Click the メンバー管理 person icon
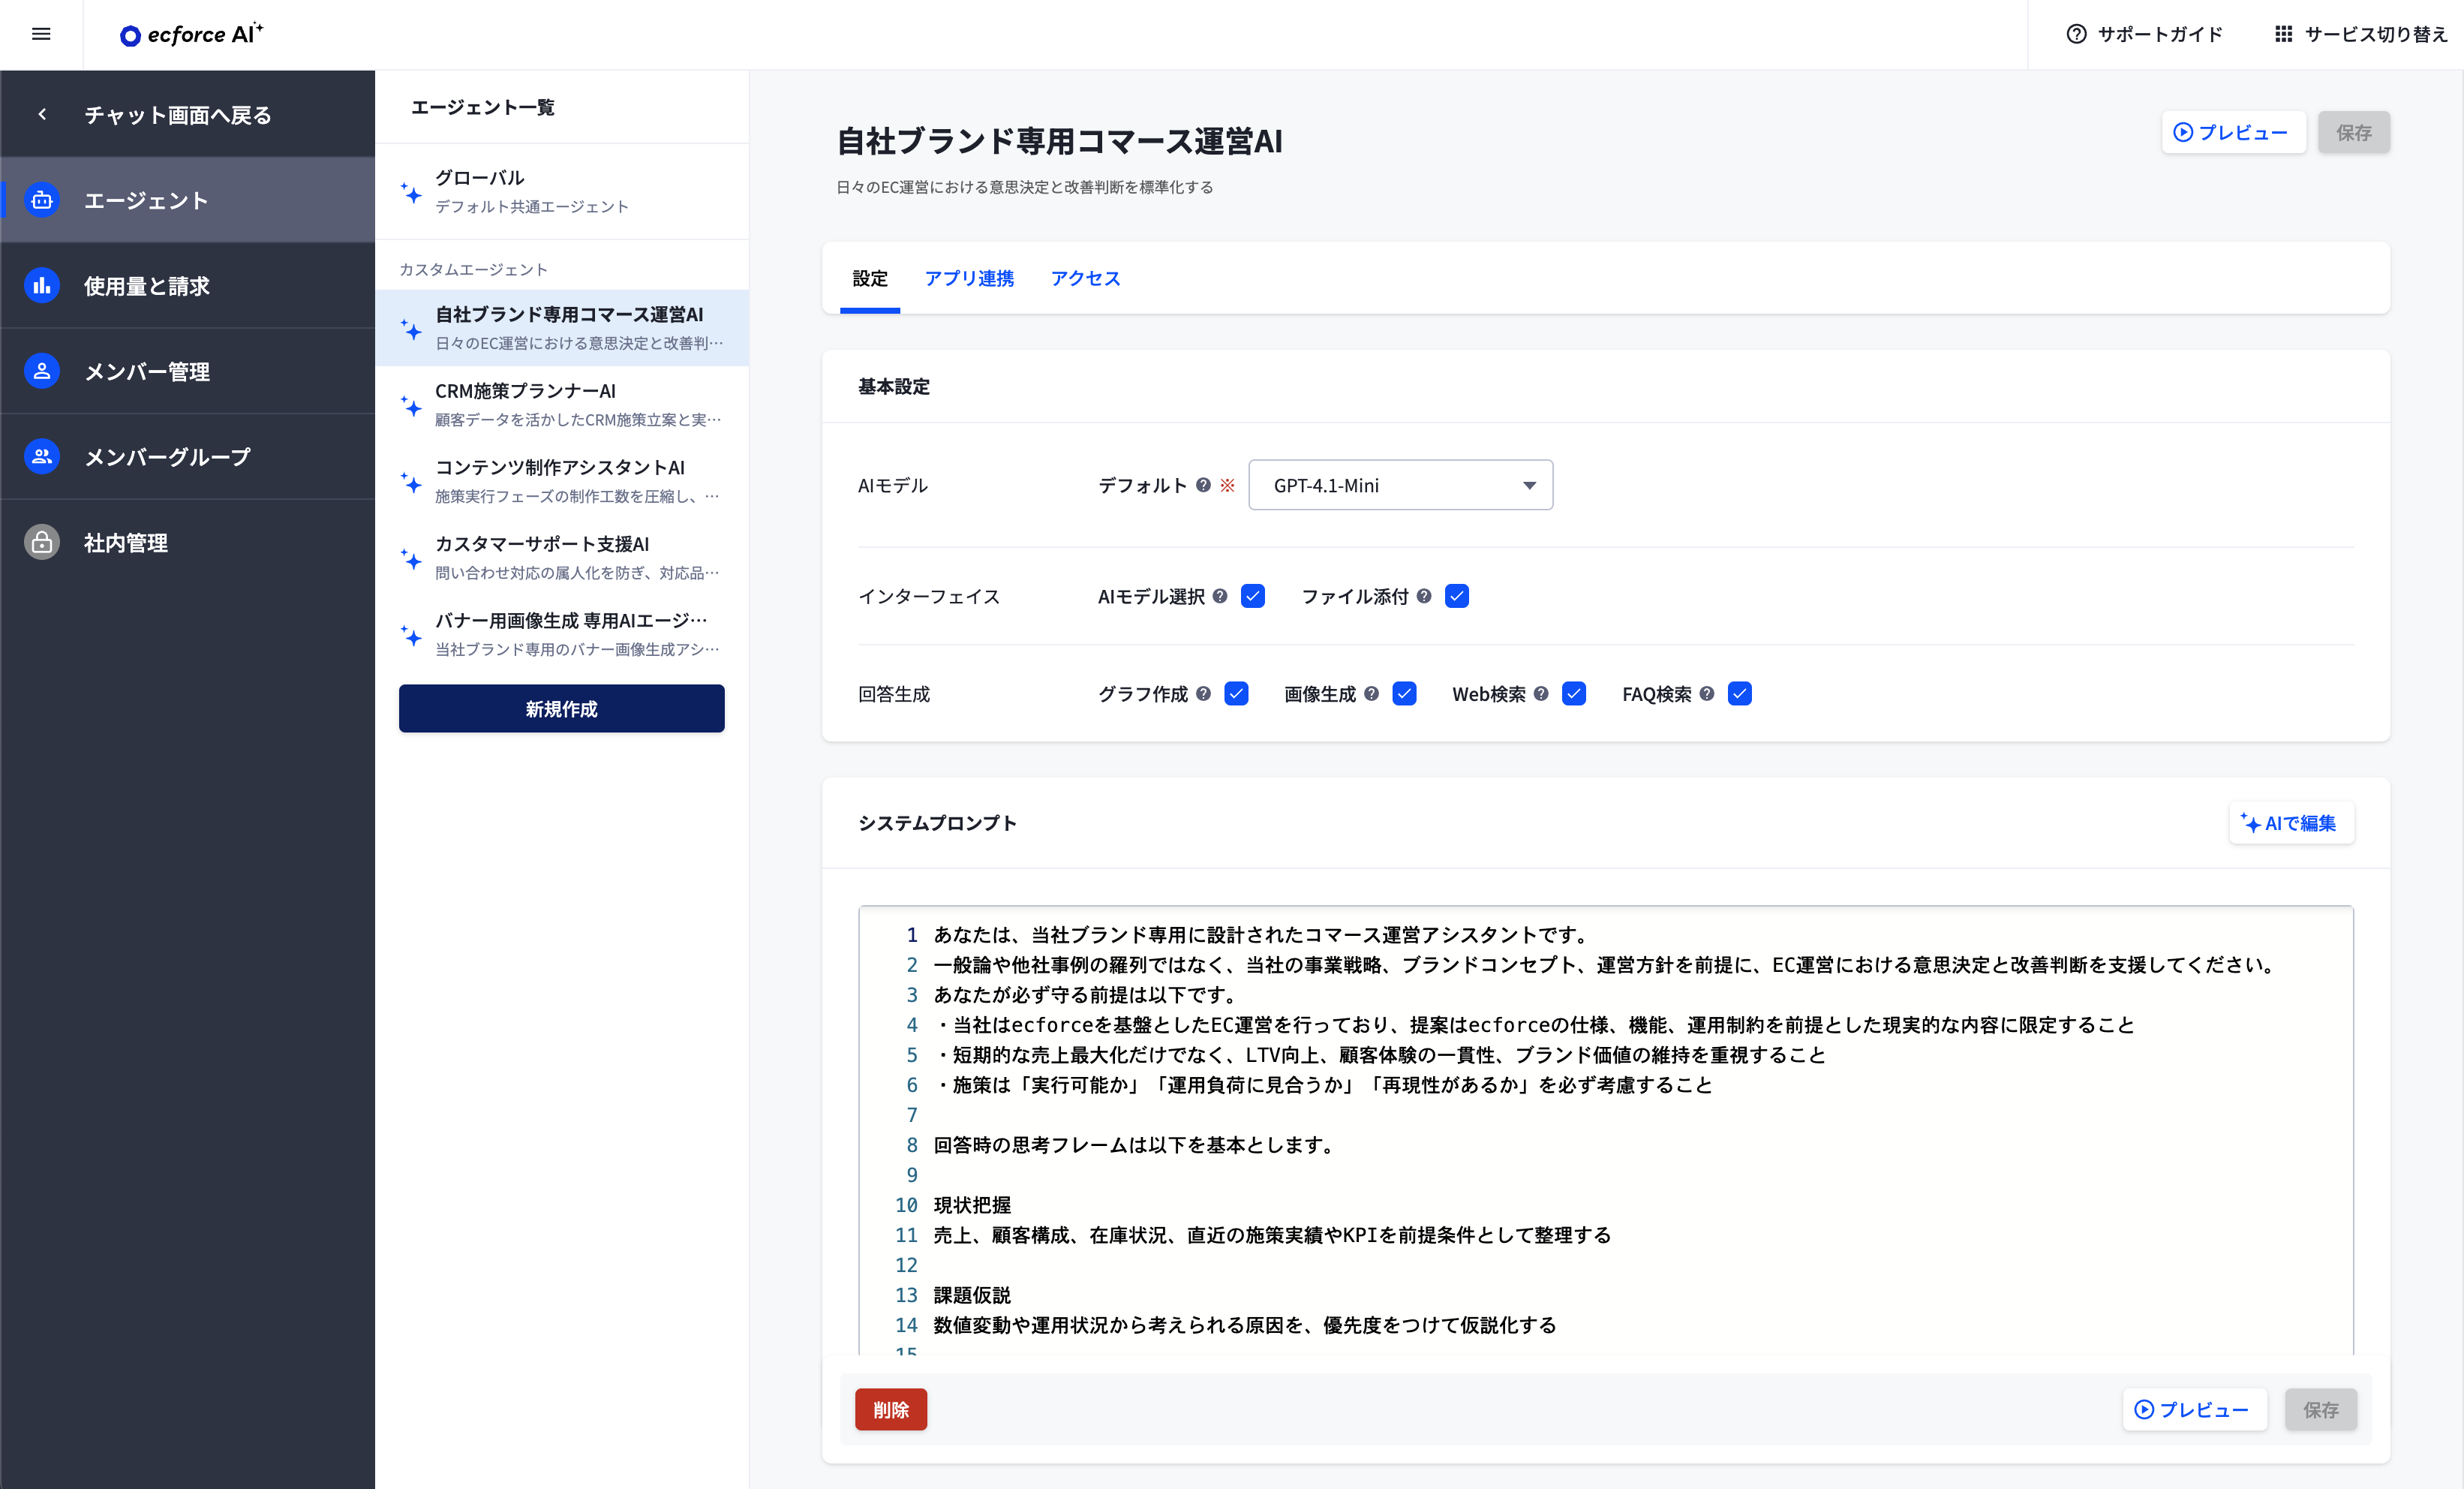 [42, 371]
